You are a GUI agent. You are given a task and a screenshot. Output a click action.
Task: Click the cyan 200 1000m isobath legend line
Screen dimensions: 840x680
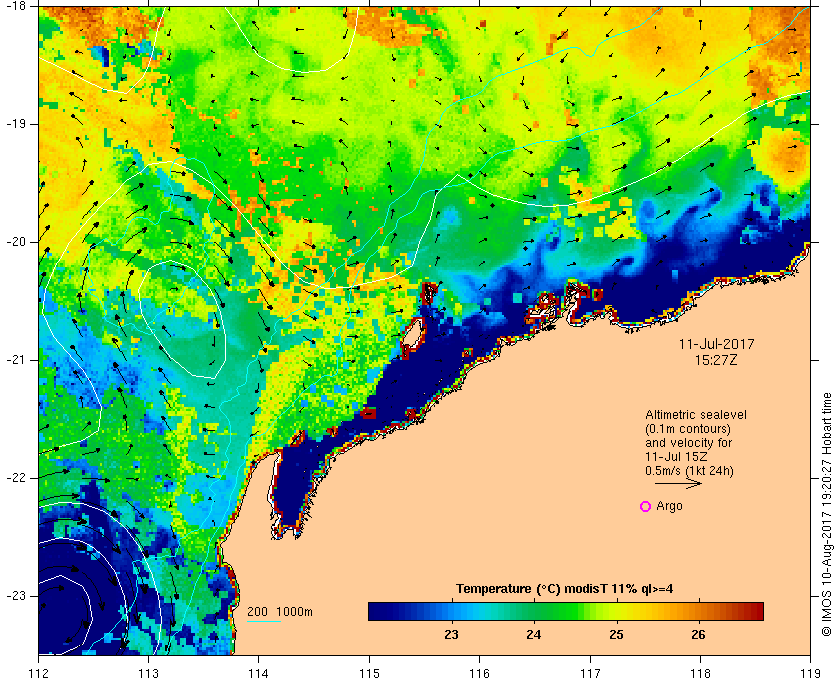[x=264, y=622]
